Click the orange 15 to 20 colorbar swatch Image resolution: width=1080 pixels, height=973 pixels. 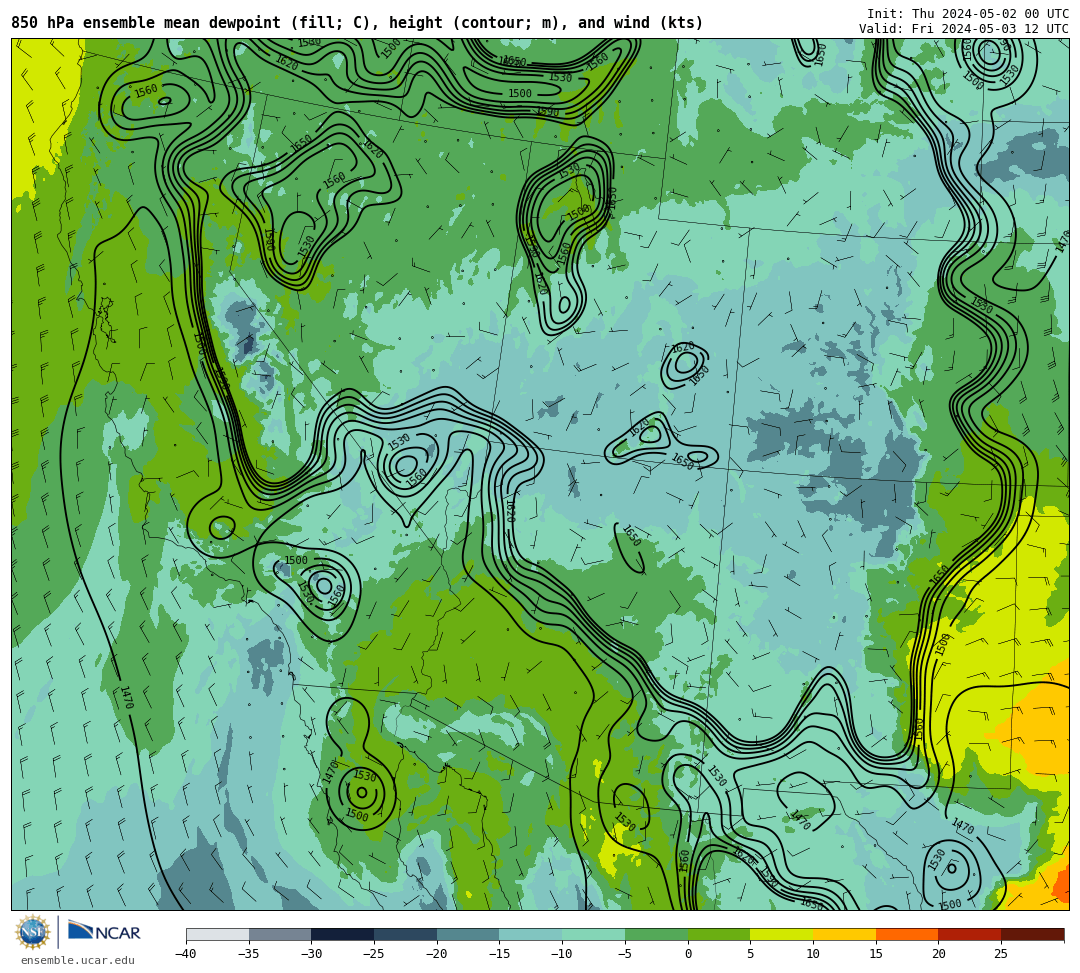907,934
